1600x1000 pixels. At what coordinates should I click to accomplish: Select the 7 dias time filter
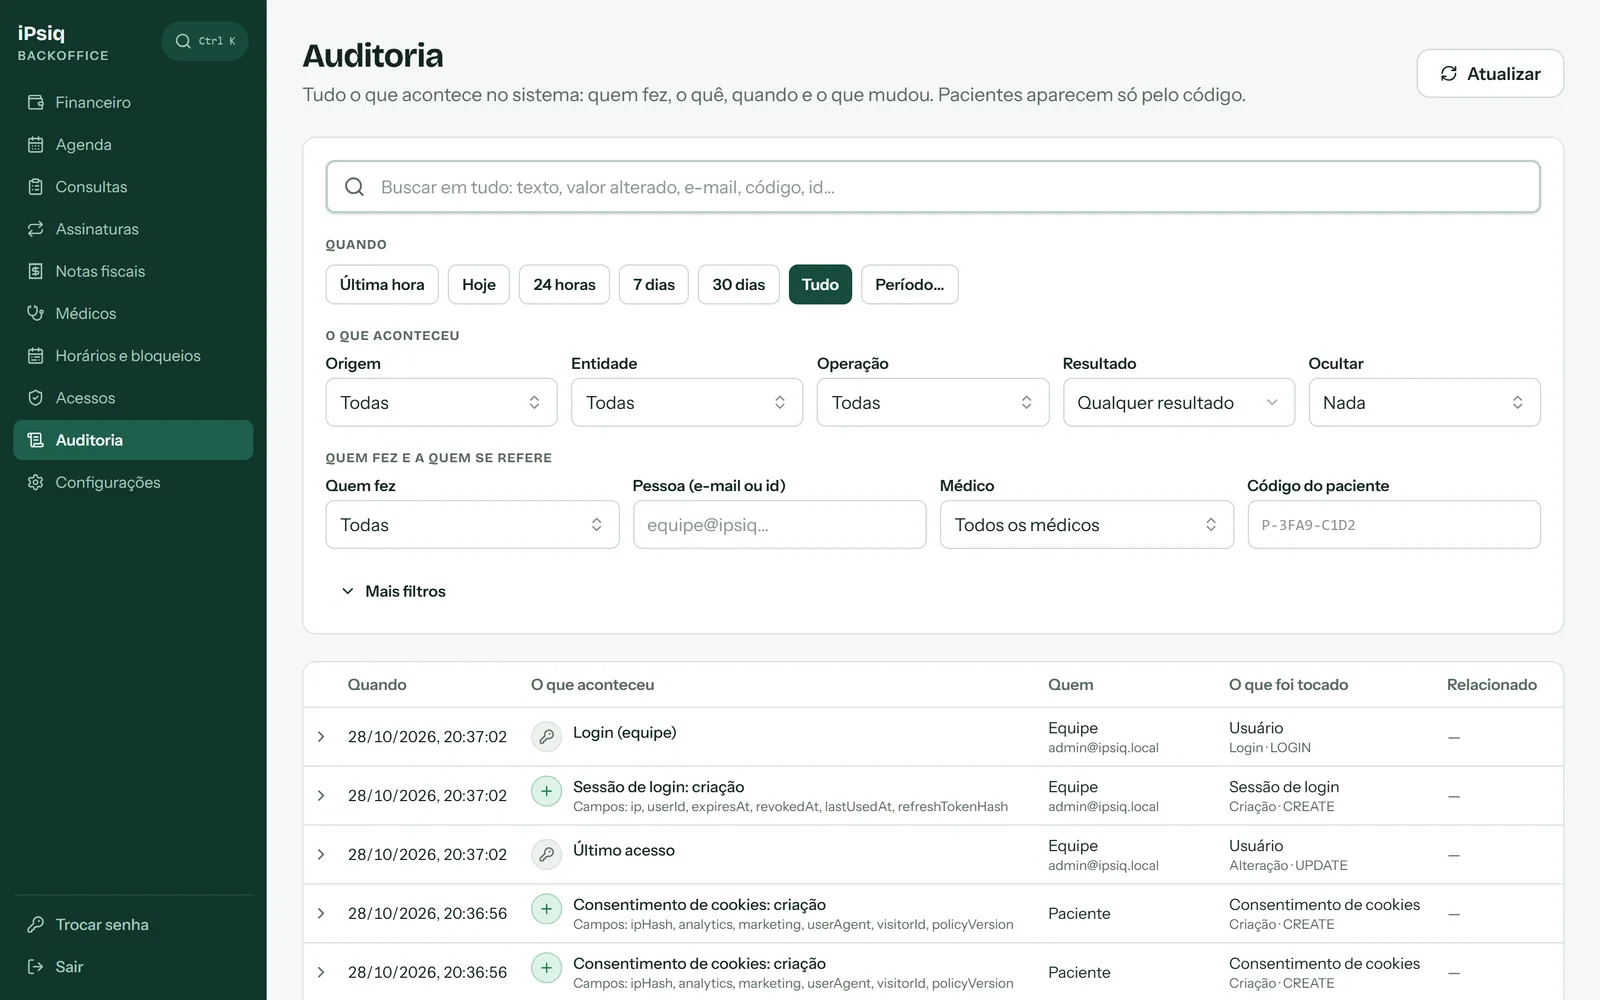pos(654,284)
